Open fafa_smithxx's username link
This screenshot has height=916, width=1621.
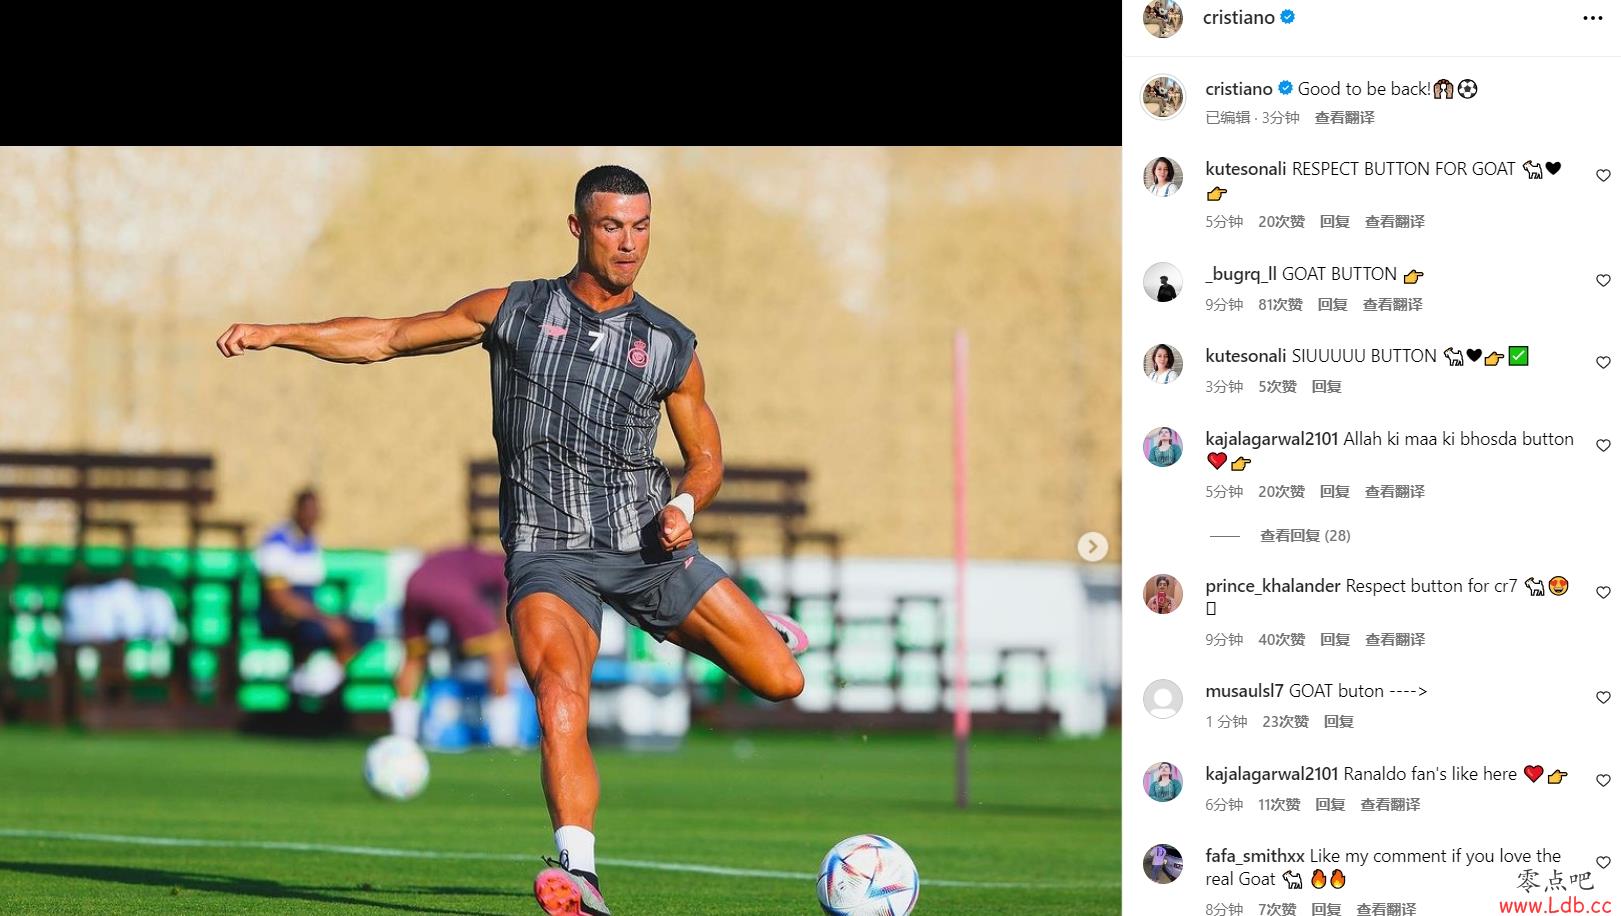1255,856
